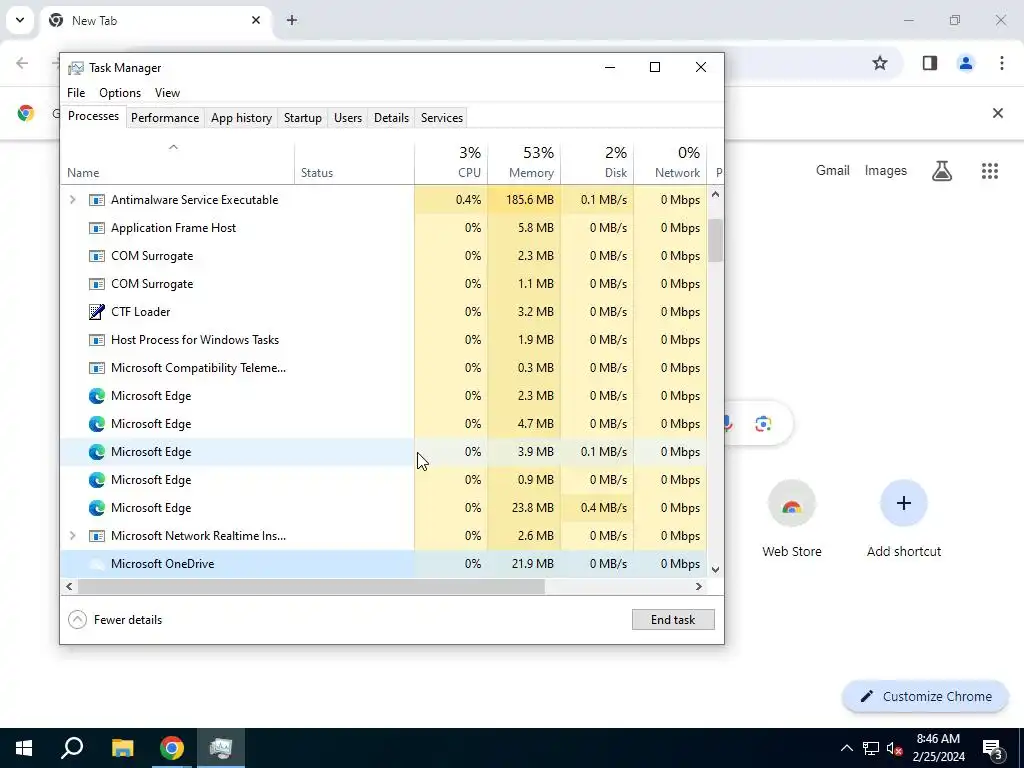Screen dimensions: 1024x768
Task: Click the Status column header
Action: tap(354, 163)
